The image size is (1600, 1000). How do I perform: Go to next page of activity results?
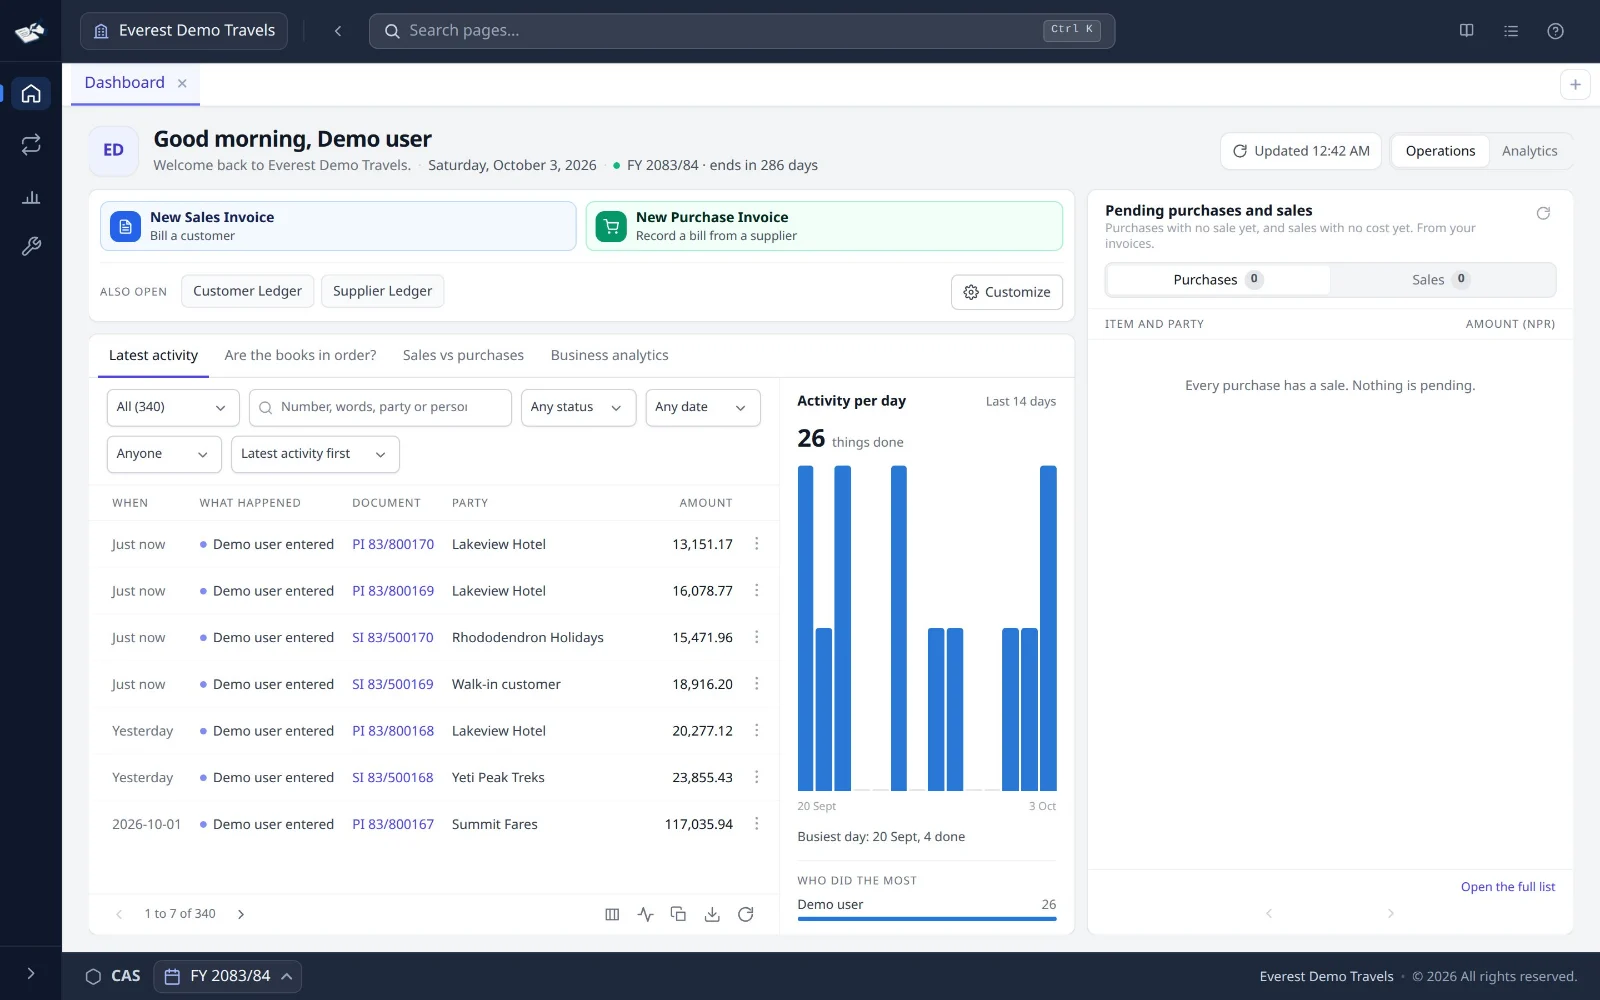pyautogui.click(x=241, y=914)
